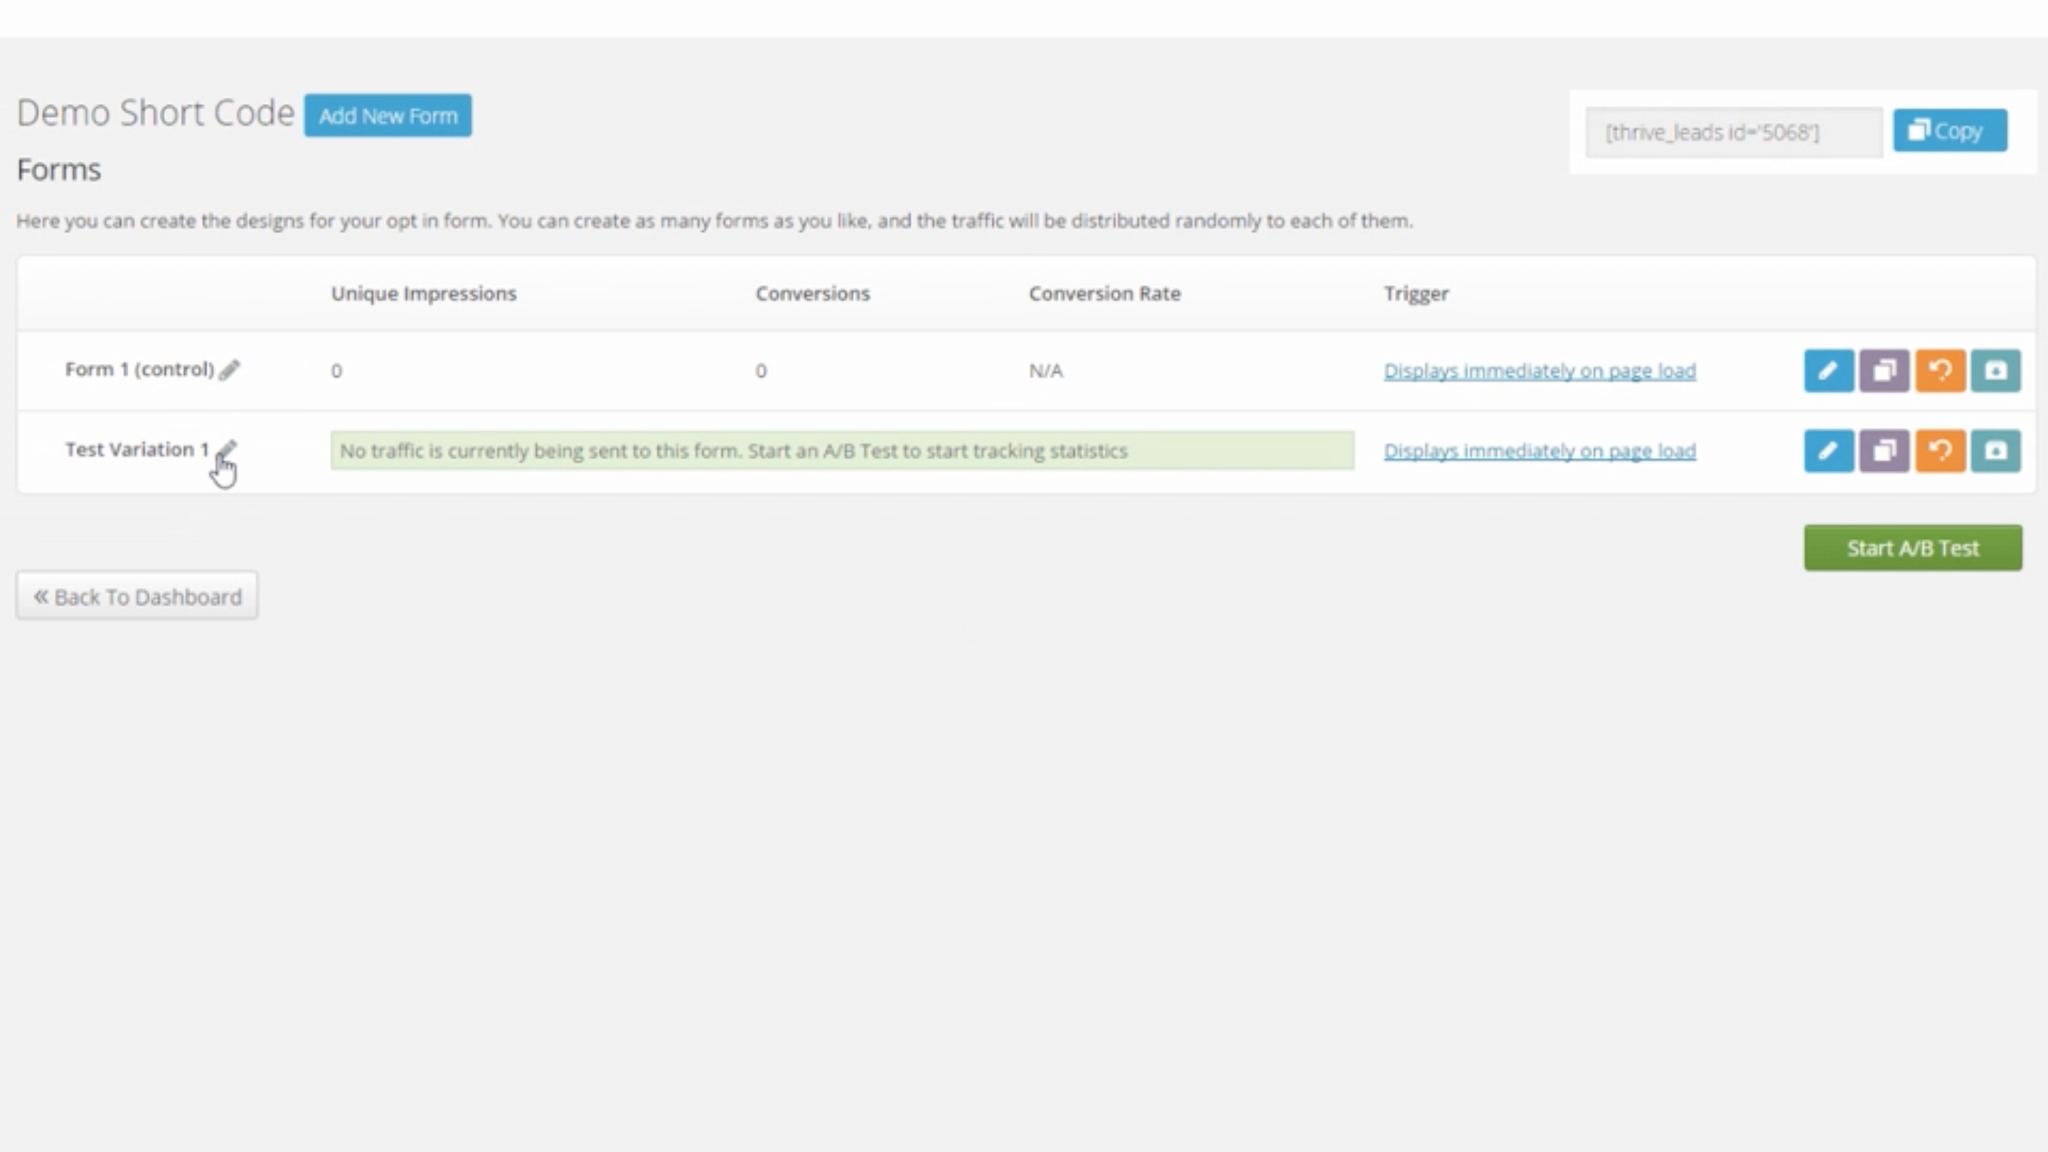Click rename pencil beside Test Variation 1
2048x1152 pixels.
click(x=227, y=449)
